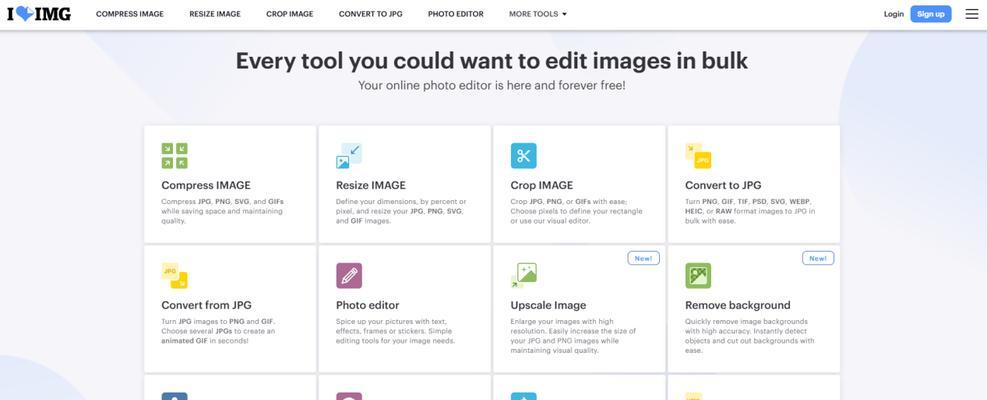This screenshot has width=987, height=400.
Task: Click the Convert to JPG description text
Action: (750, 211)
